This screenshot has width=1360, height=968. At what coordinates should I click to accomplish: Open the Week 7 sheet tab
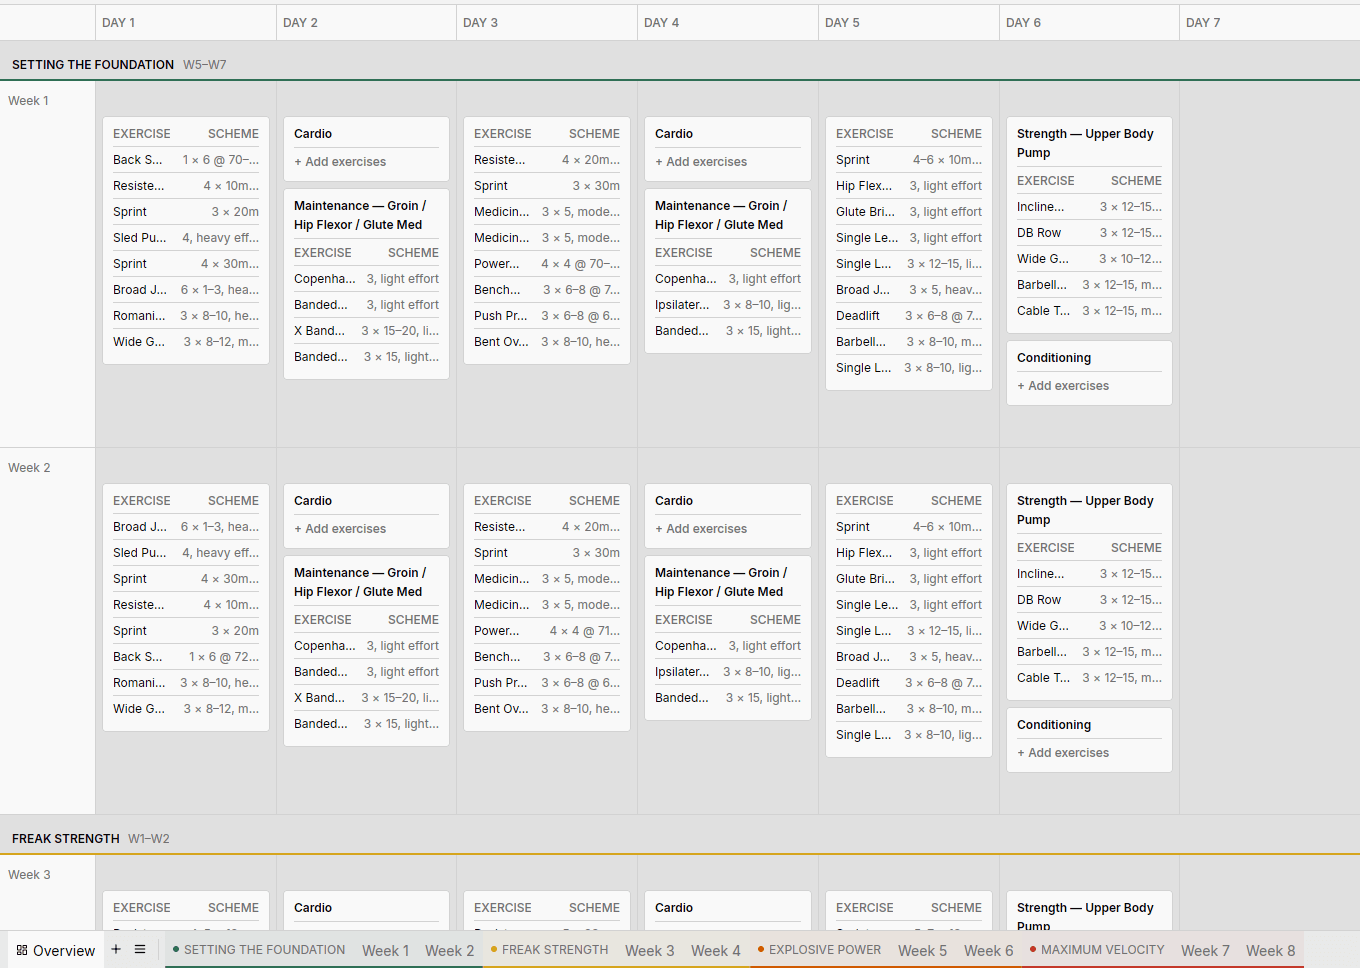1206,950
